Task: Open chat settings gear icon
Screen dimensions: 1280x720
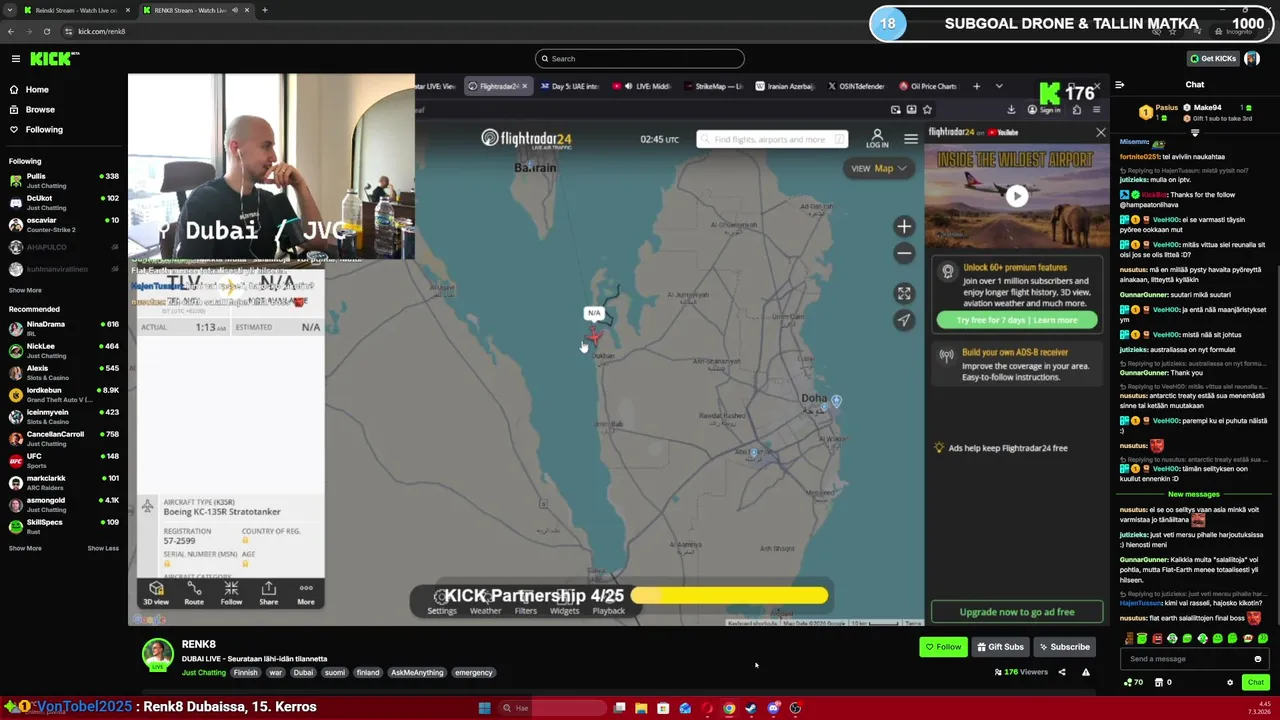Action: tap(1230, 683)
